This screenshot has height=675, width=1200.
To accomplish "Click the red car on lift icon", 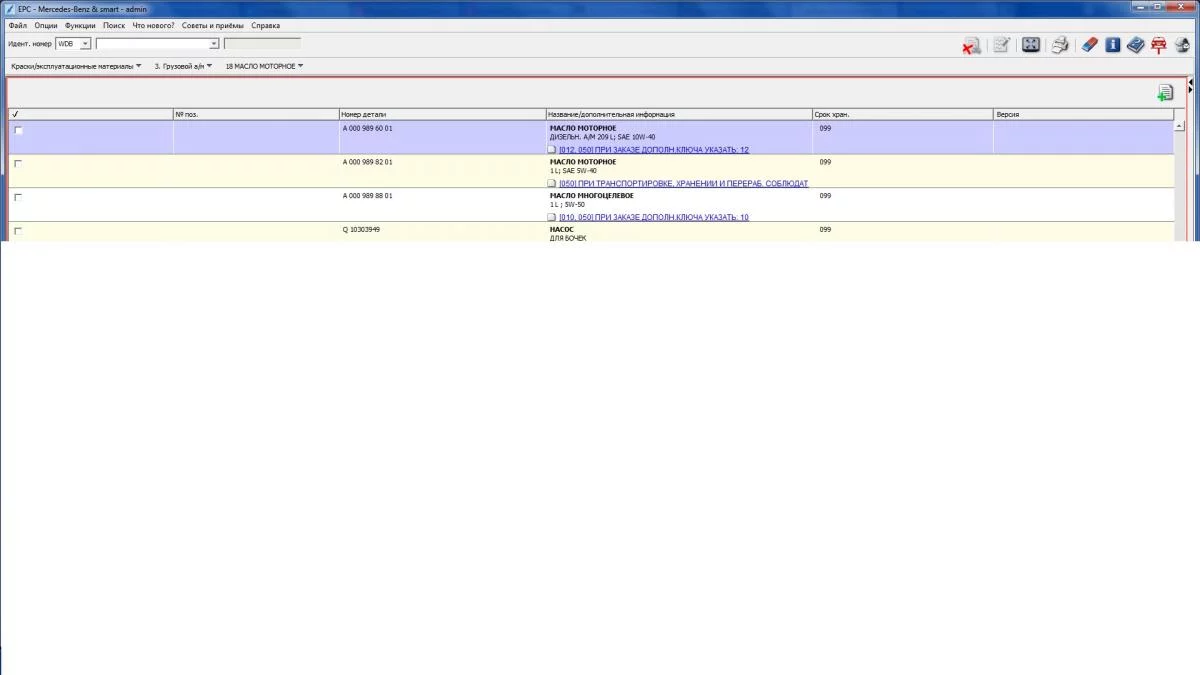I will pyautogui.click(x=1159, y=45).
